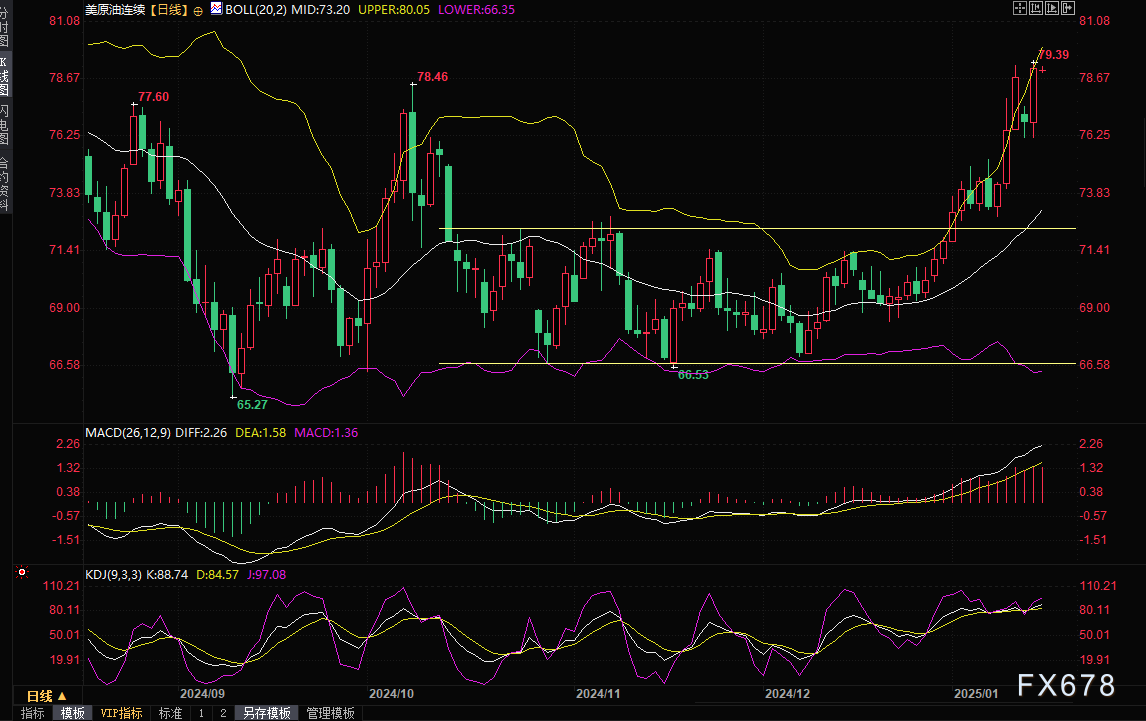This screenshot has height=721, width=1146.
Task: Choose the 标准 template
Action: pos(169,713)
